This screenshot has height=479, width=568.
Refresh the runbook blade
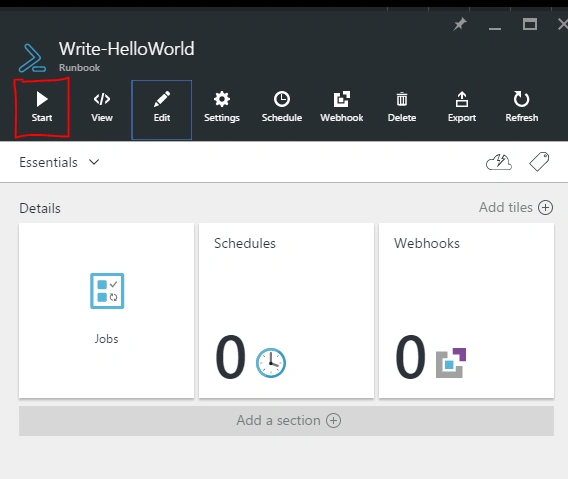coord(522,108)
